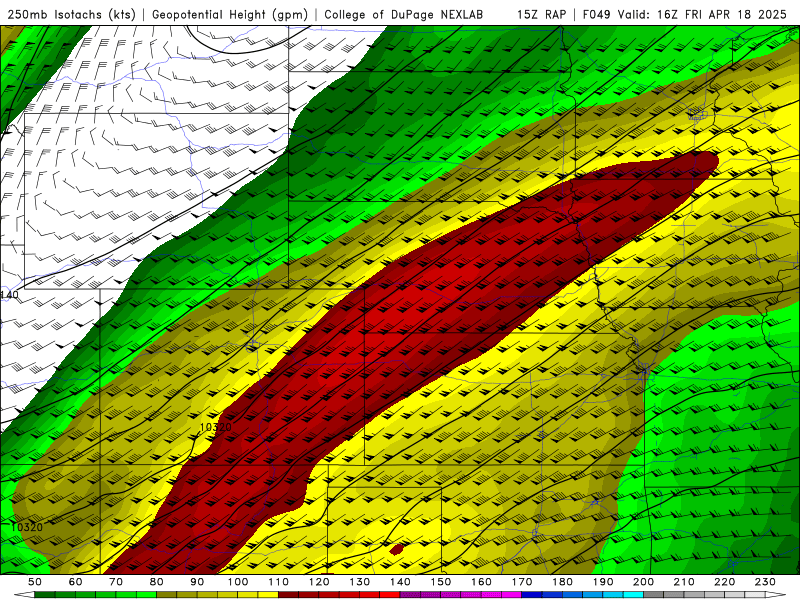
Task: Click the legend value 110
Action: [279, 582]
